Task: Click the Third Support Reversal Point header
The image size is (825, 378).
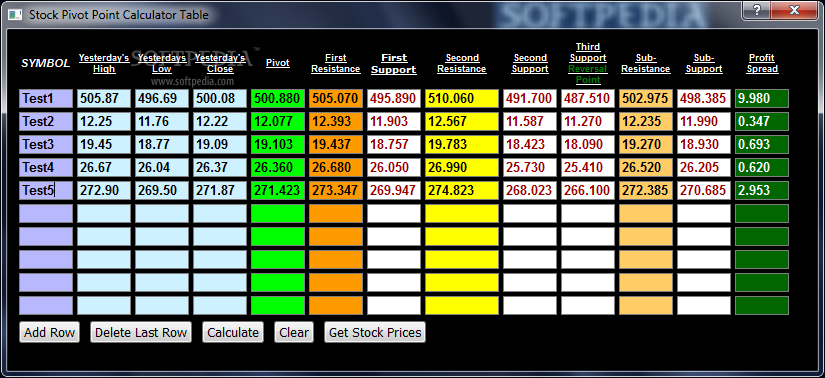Action: point(588,63)
